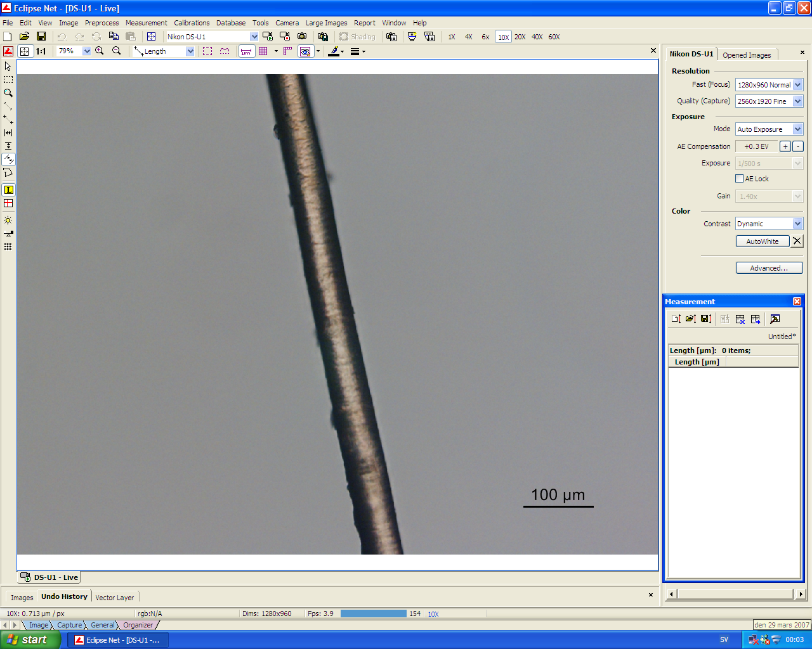Open the Calibrations menu
The image size is (812, 649).
192,23
